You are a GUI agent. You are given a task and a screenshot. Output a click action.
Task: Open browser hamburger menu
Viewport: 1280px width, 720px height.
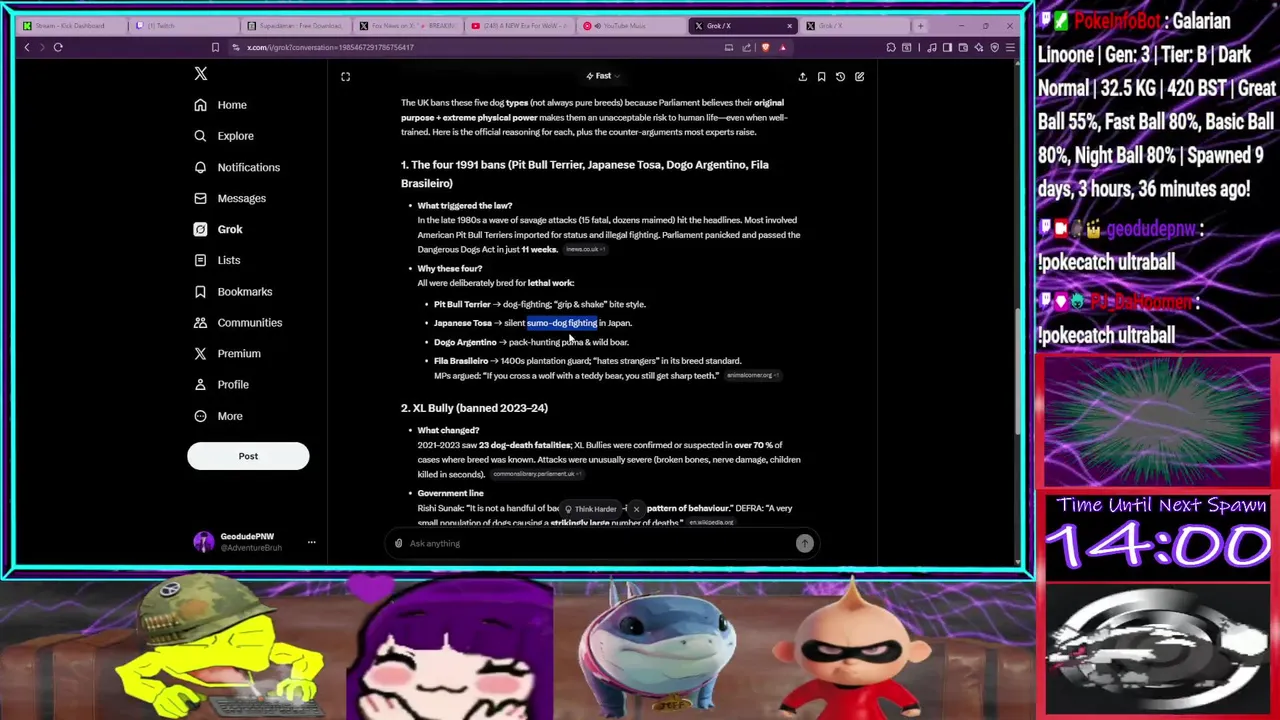point(1010,47)
